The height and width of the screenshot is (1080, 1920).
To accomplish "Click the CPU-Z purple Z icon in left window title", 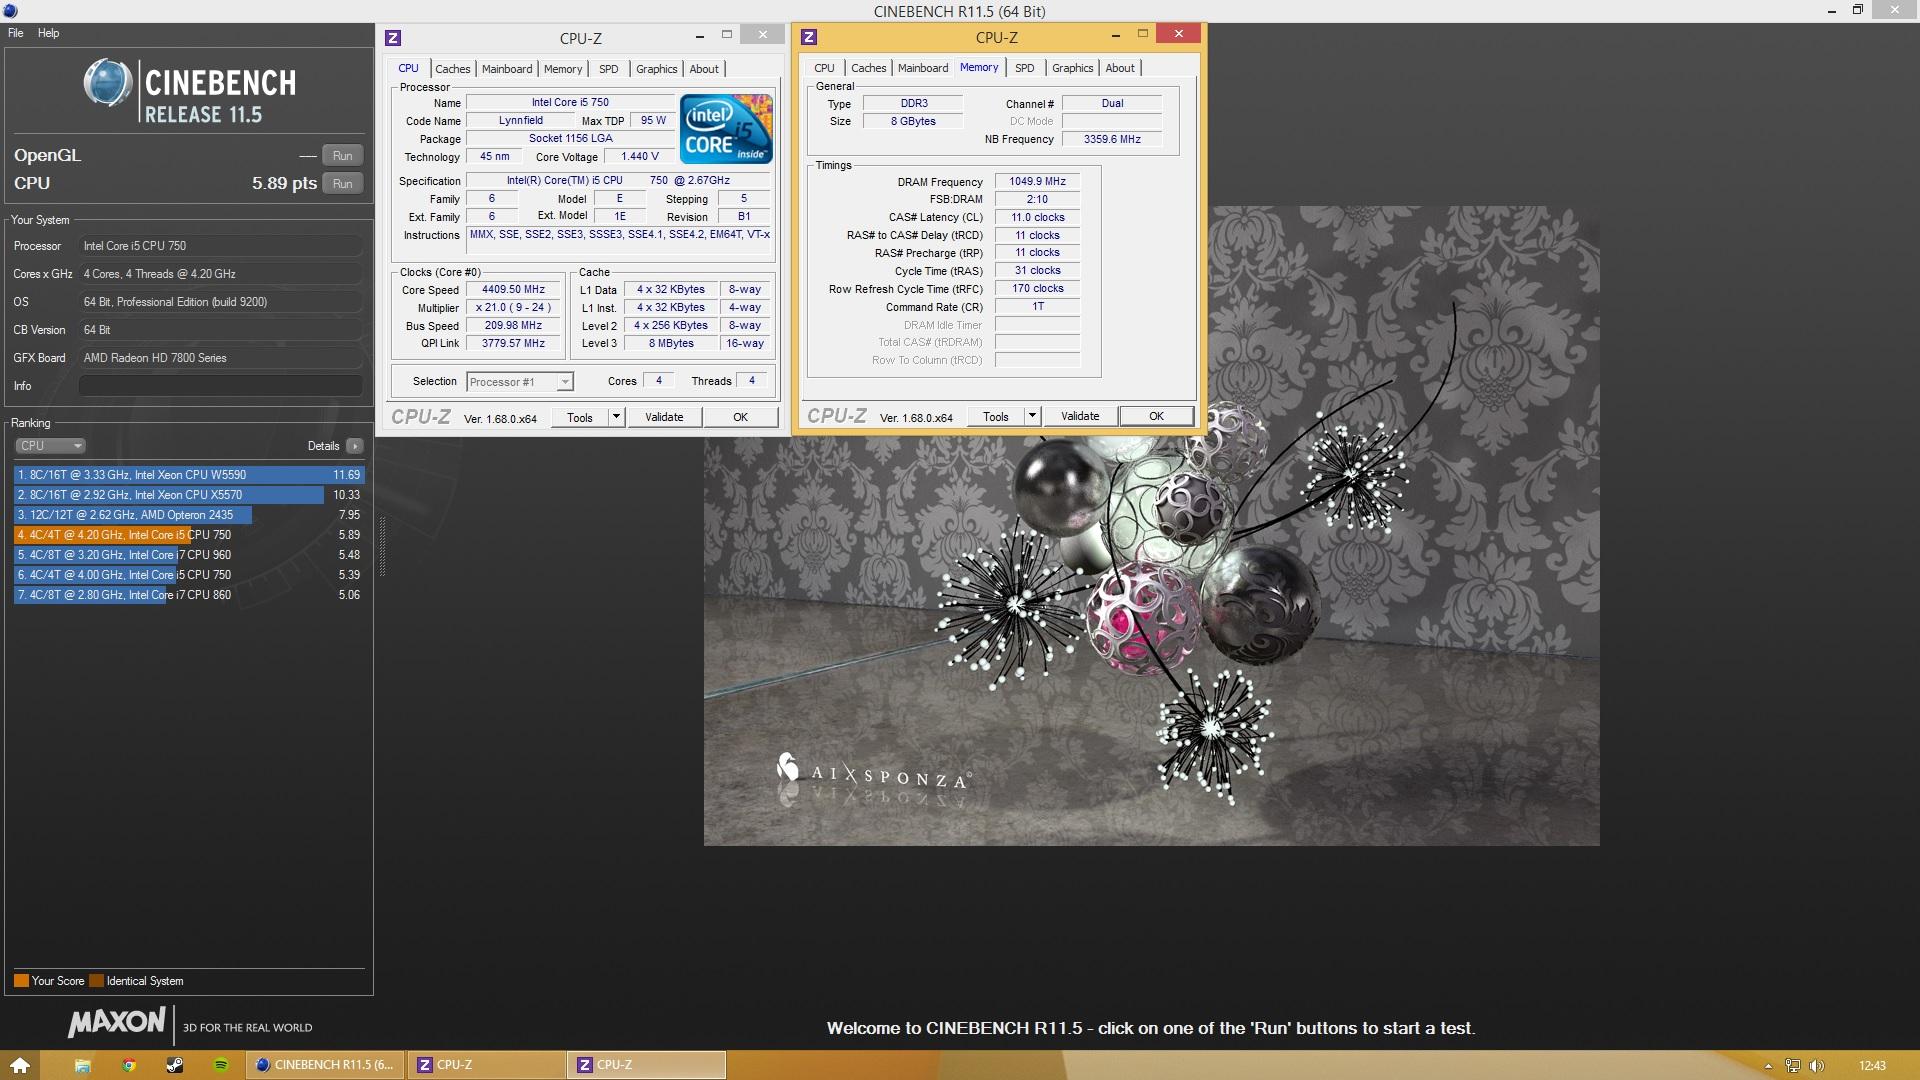I will pos(393,38).
